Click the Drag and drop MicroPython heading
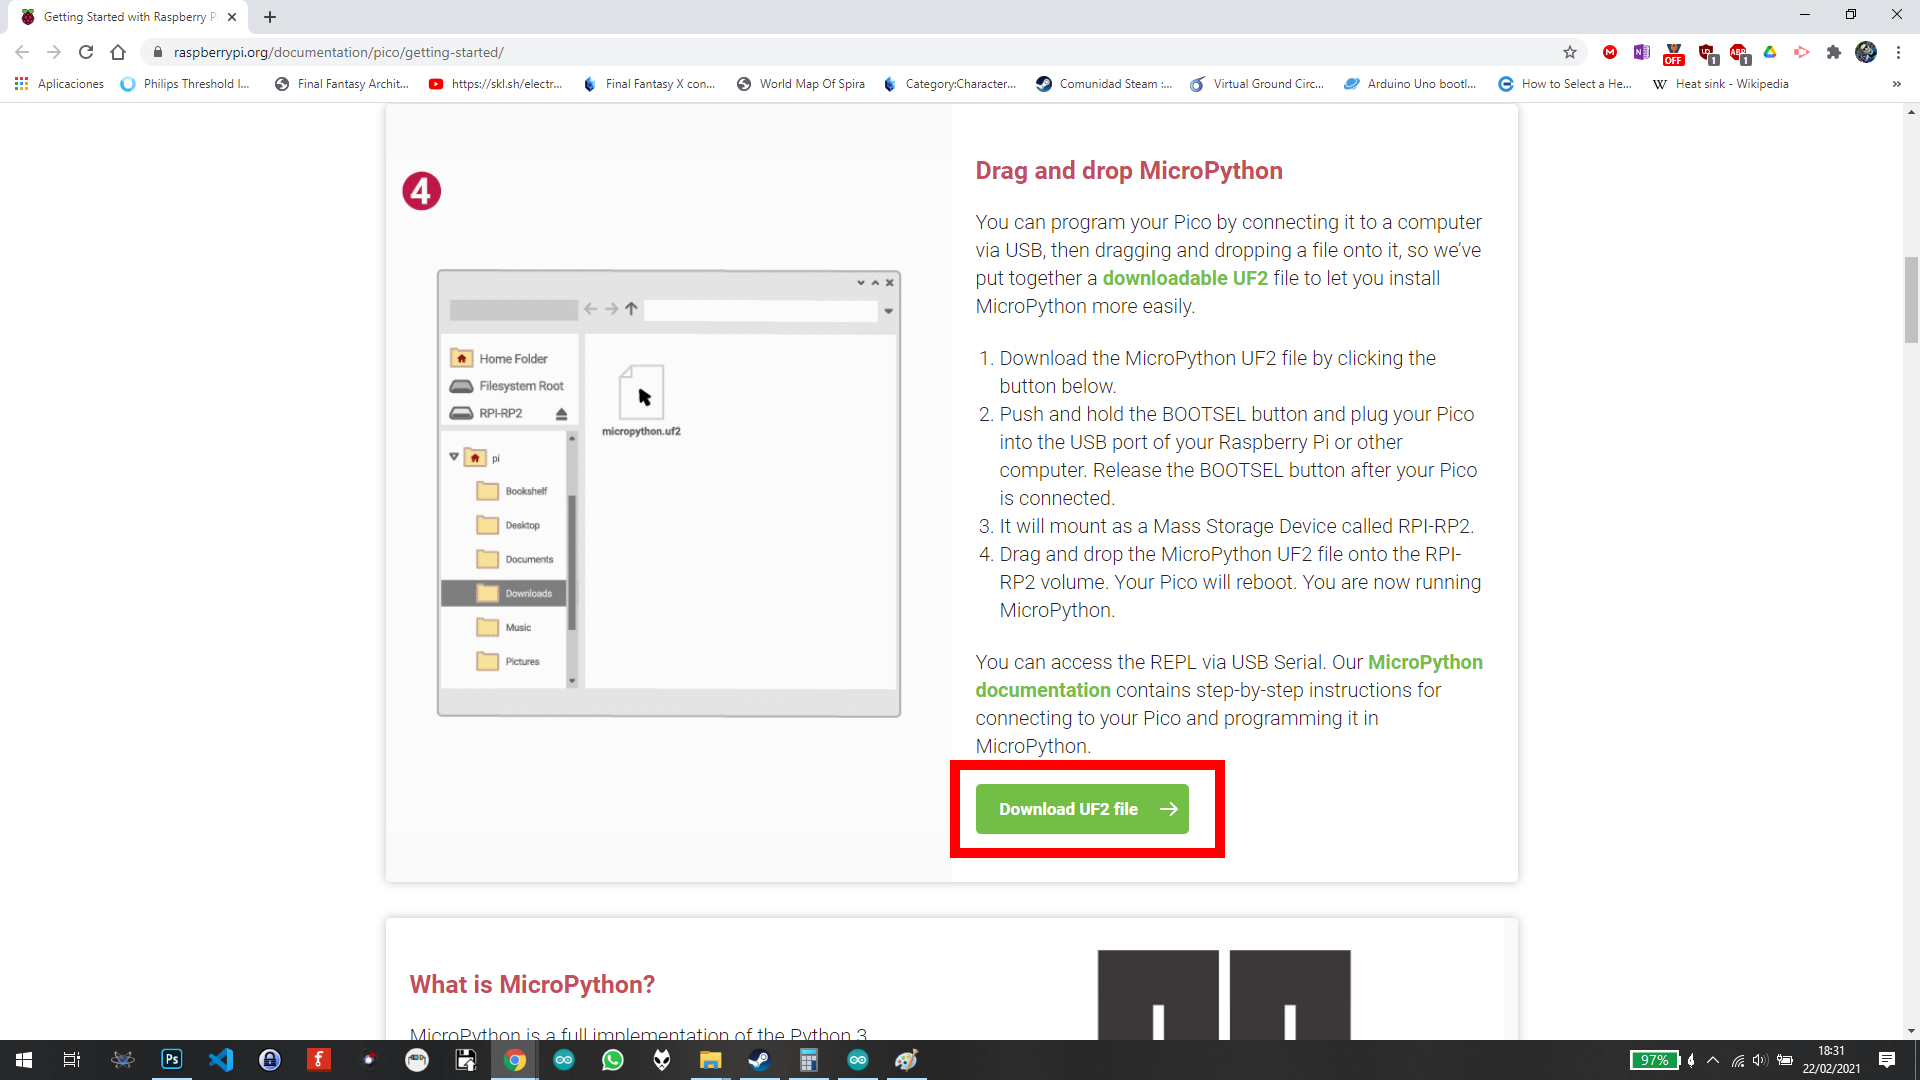Viewport: 1920px width, 1080px height. [x=1129, y=171]
